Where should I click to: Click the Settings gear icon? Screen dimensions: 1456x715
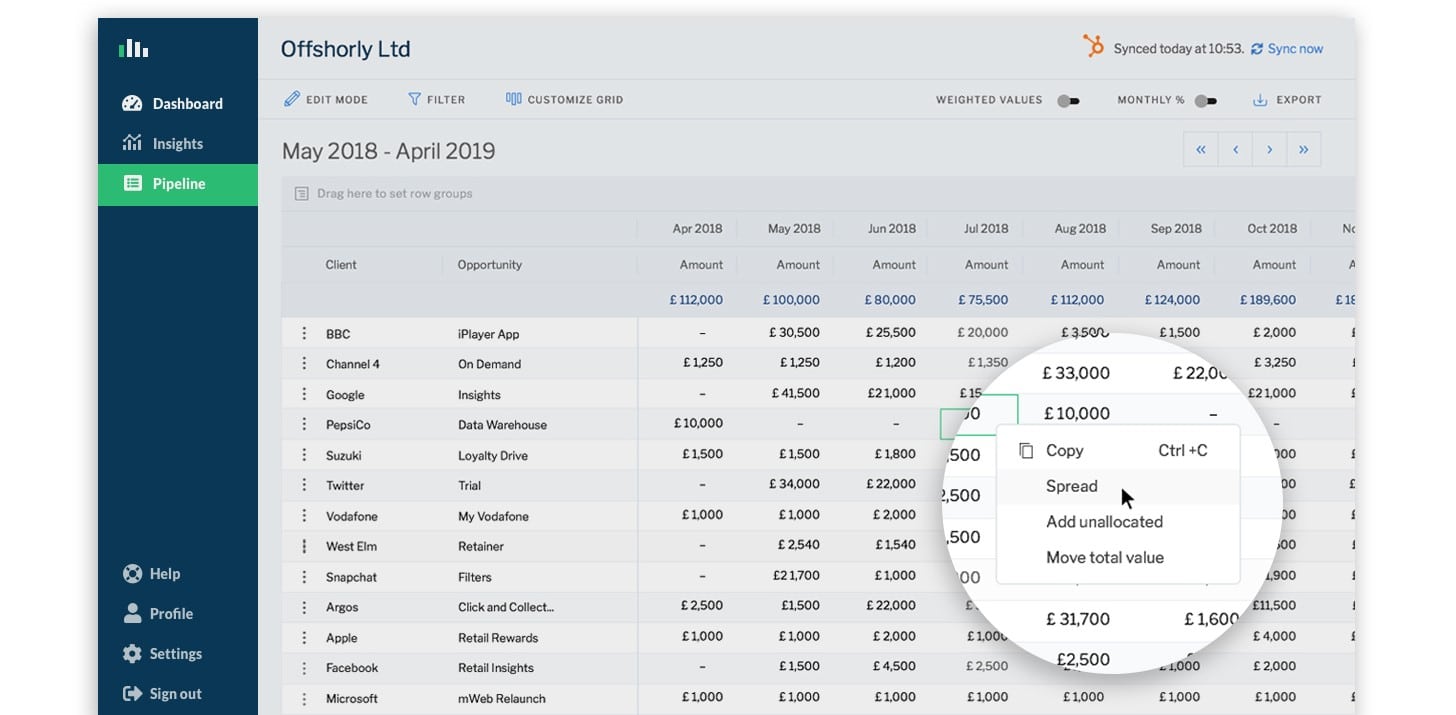[x=132, y=654]
